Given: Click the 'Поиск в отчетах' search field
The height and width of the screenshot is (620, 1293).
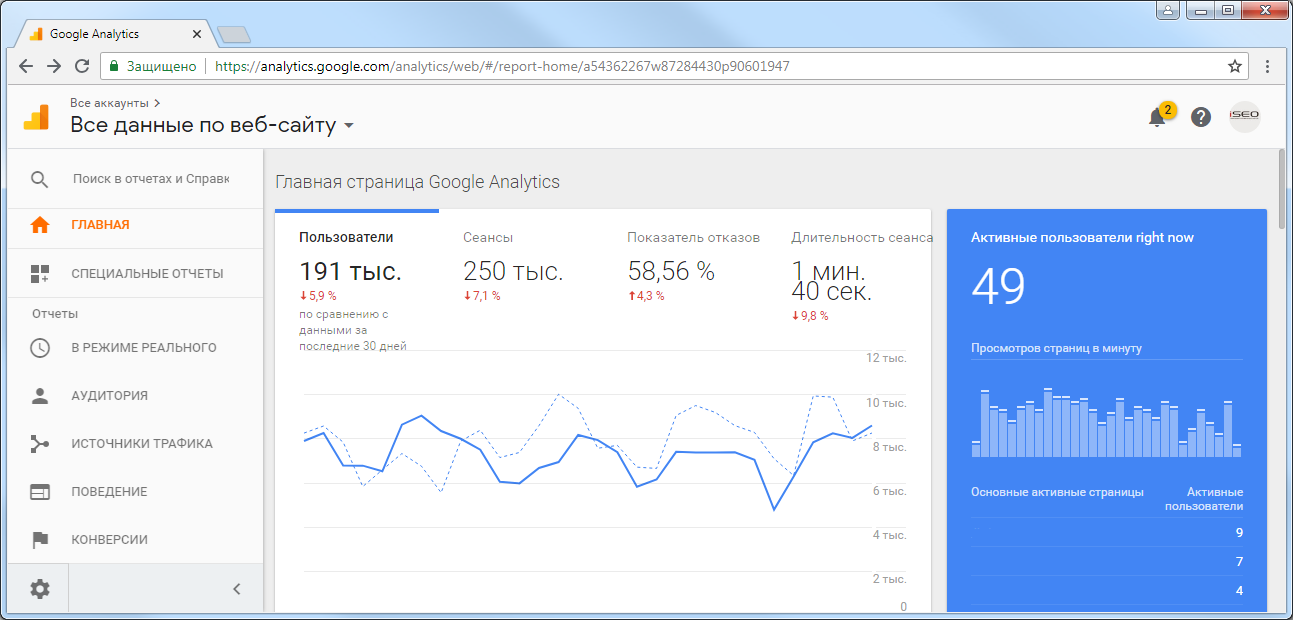Looking at the screenshot, I should tap(151, 180).
